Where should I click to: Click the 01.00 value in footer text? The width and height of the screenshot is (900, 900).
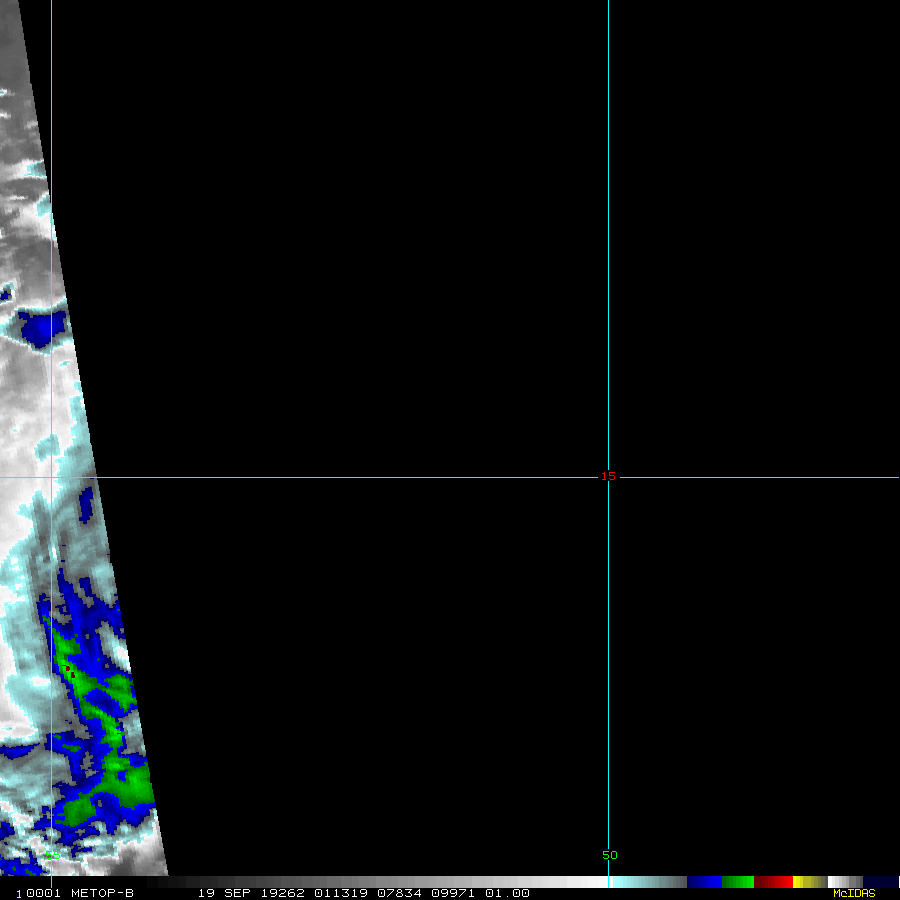click(507, 893)
